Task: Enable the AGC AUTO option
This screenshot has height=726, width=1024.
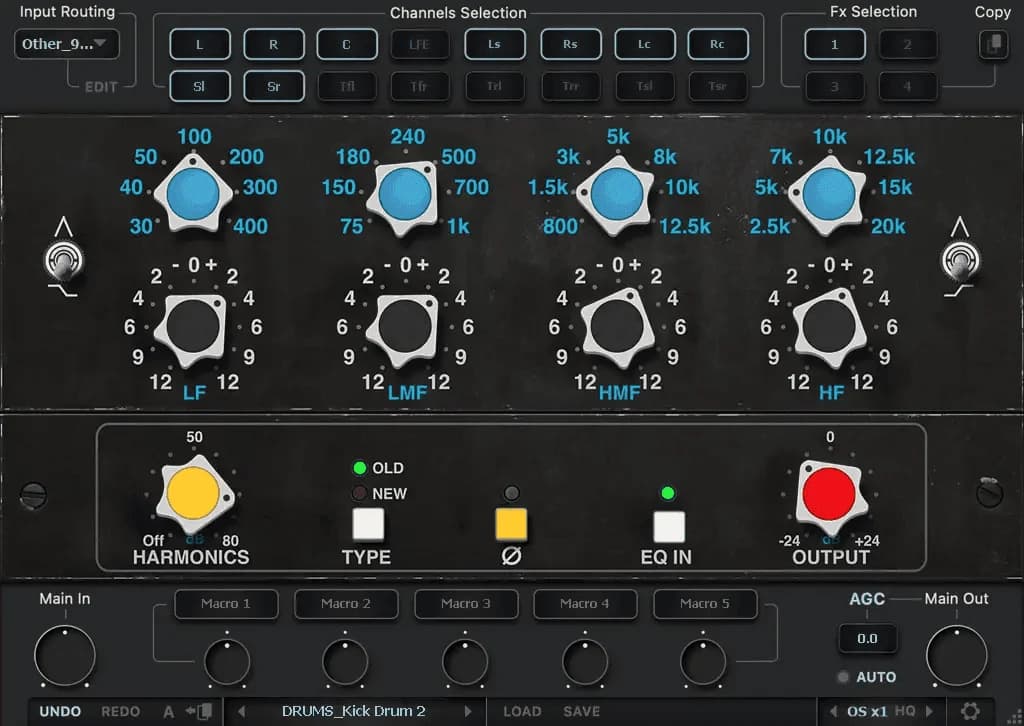Action: click(845, 677)
